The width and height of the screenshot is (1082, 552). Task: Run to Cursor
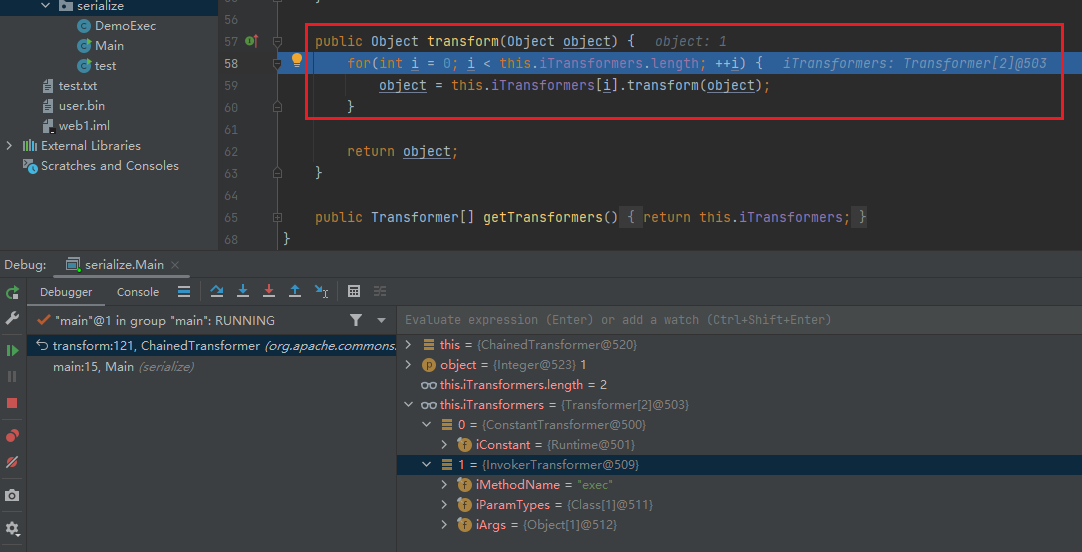click(322, 292)
